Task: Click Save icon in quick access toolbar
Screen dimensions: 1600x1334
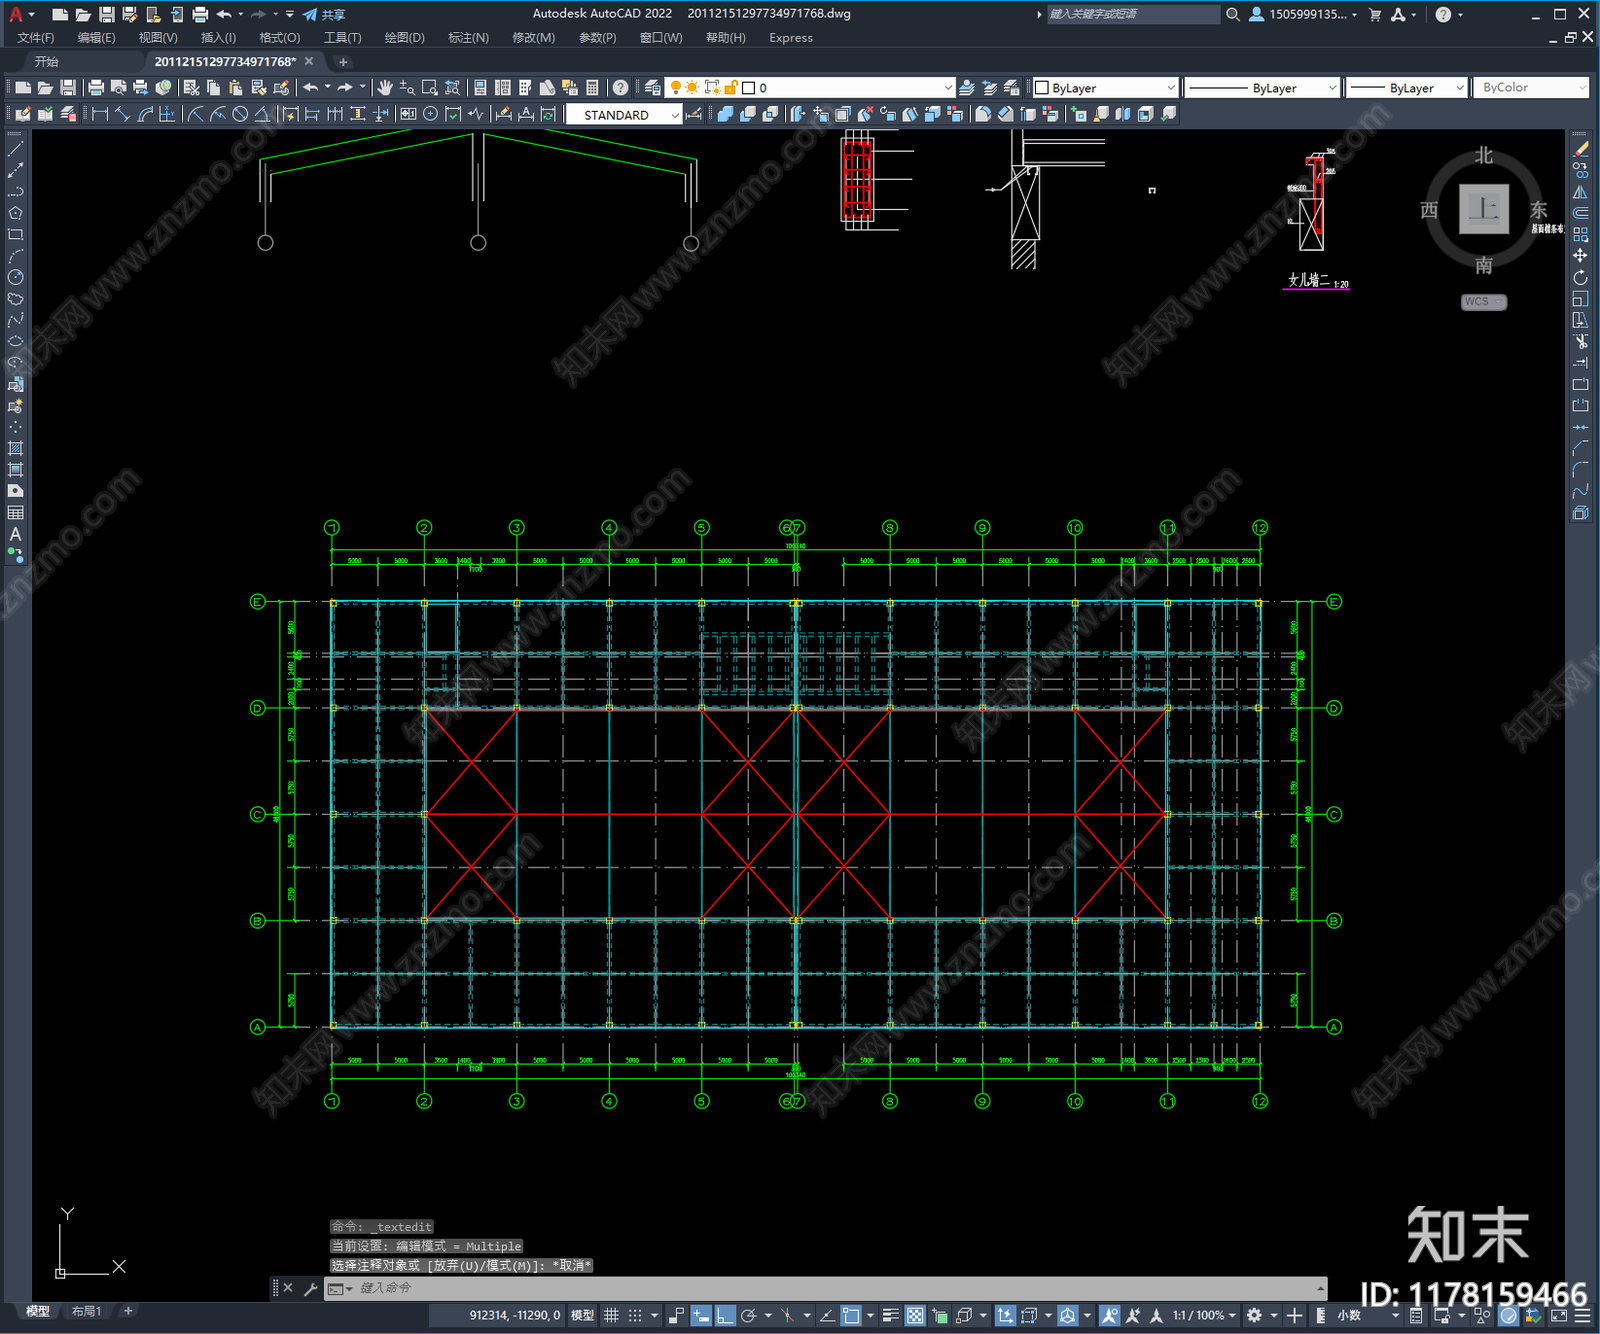Action: pyautogui.click(x=106, y=14)
